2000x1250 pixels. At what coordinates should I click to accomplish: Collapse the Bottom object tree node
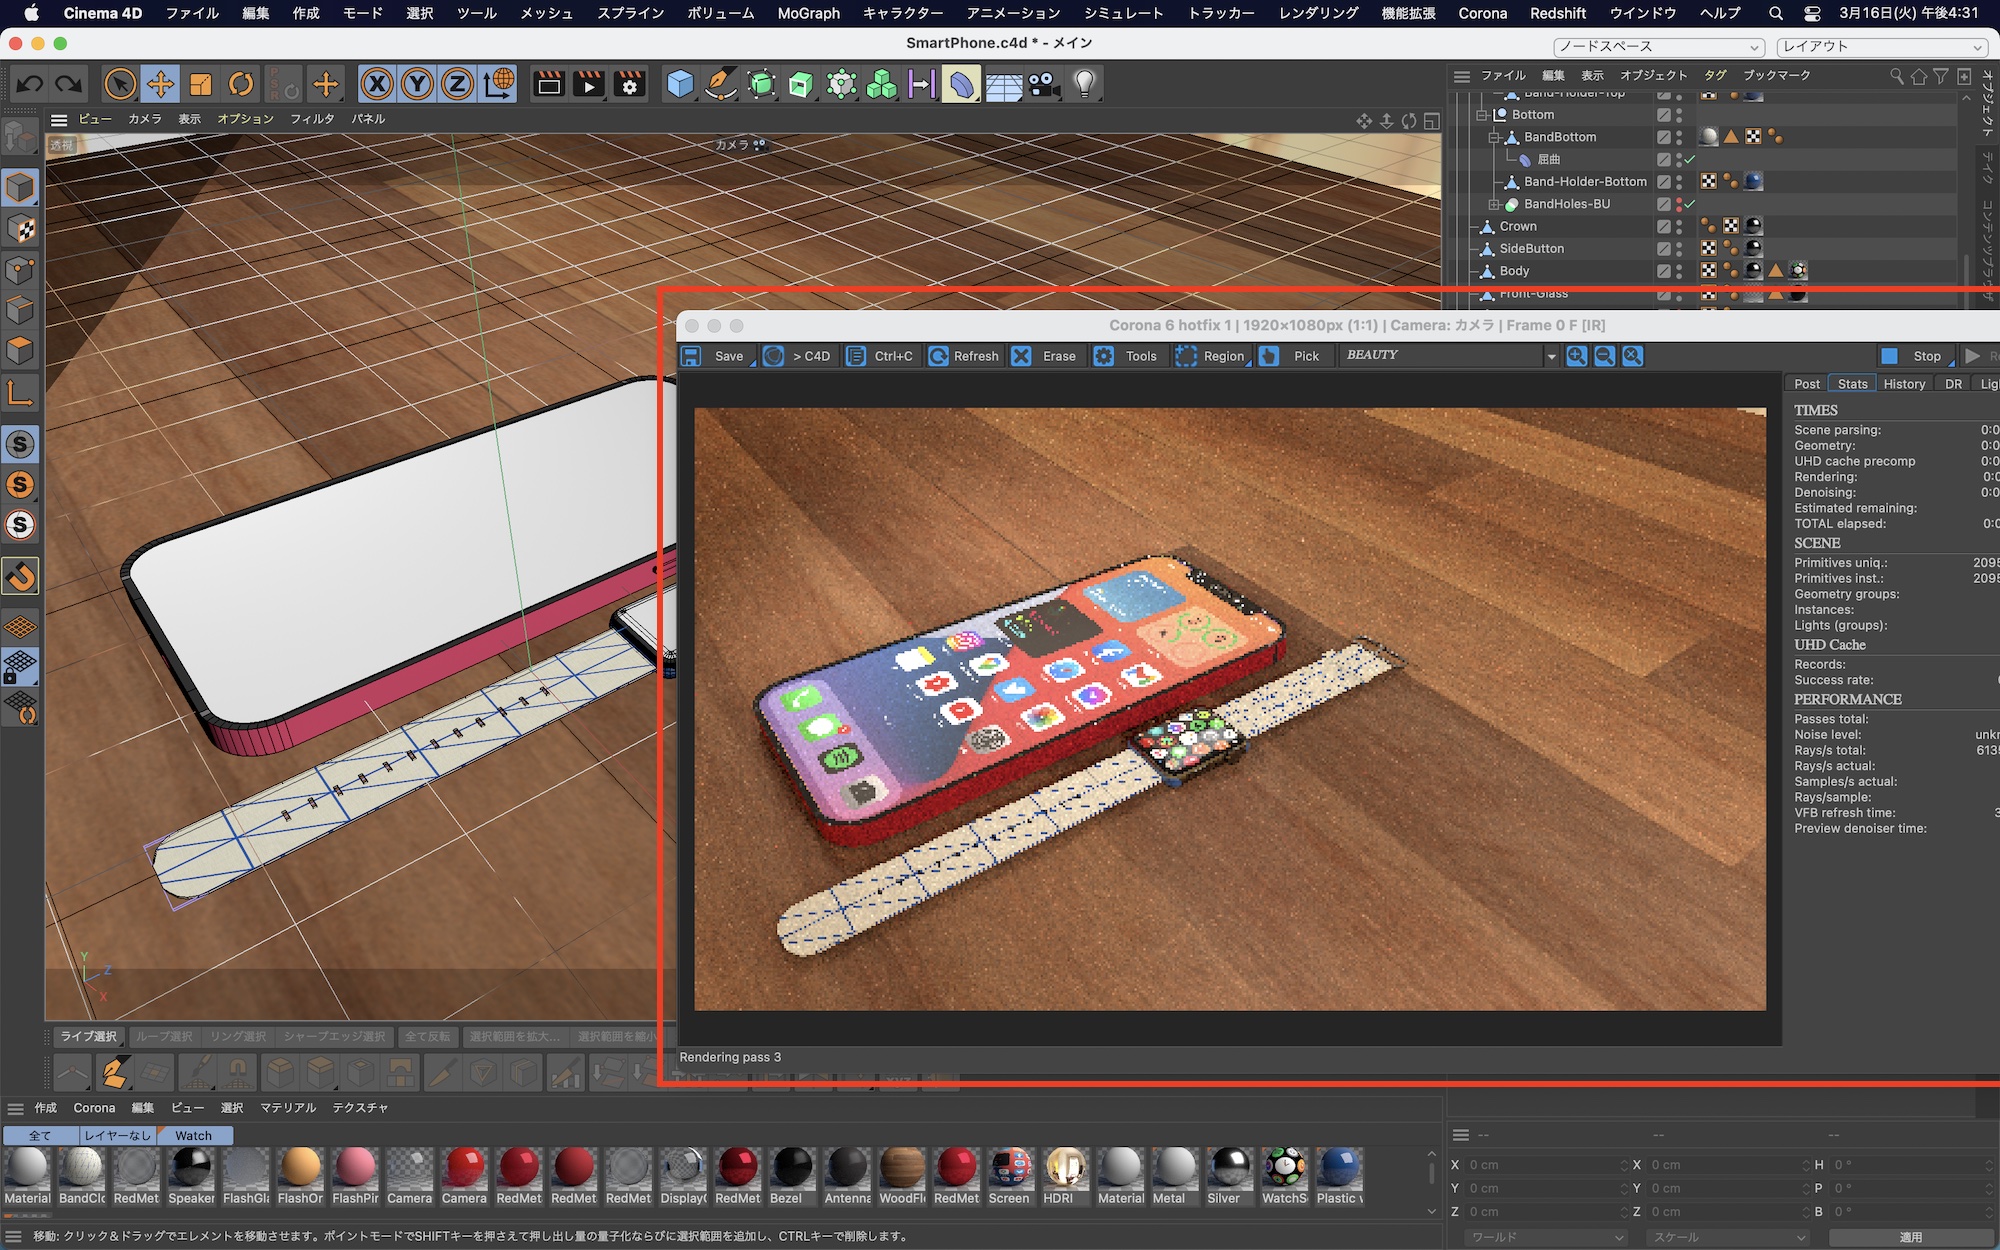pos(1482,115)
